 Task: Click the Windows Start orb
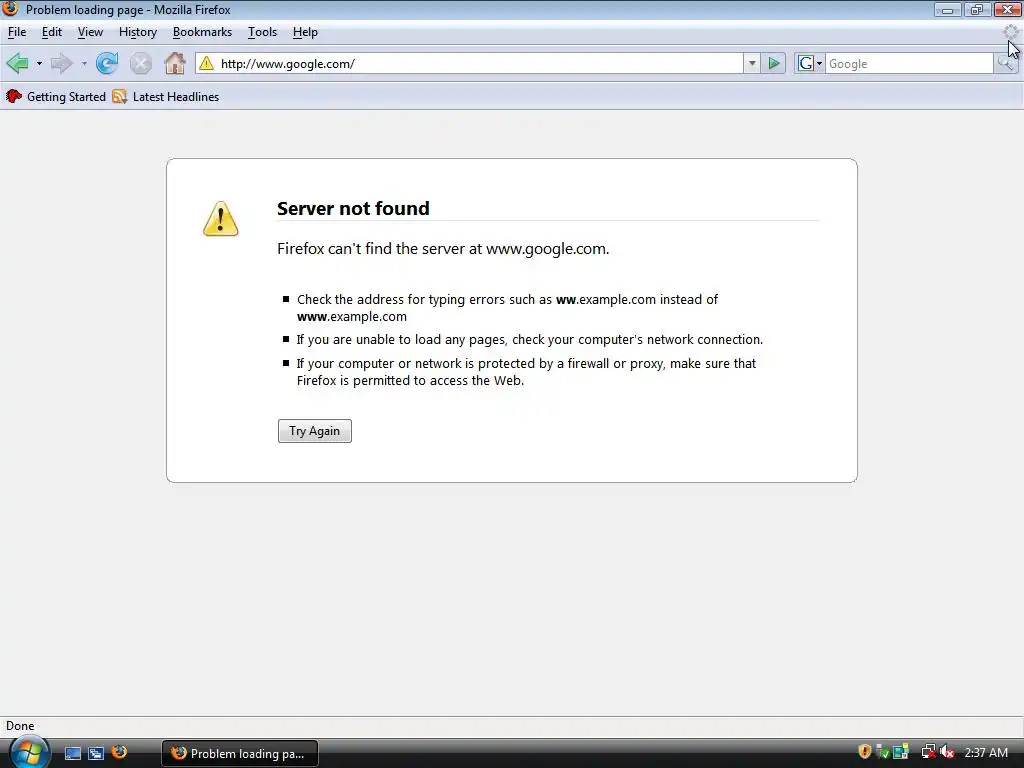coord(29,753)
